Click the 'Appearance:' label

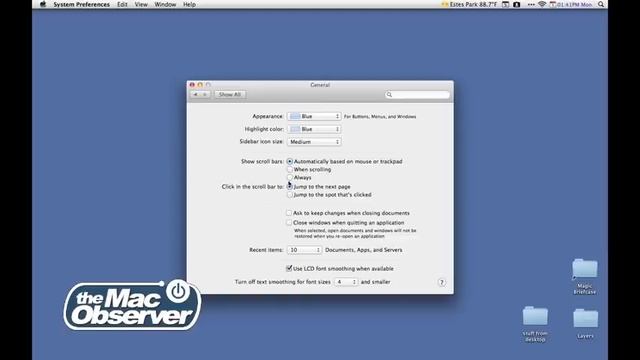[268, 116]
